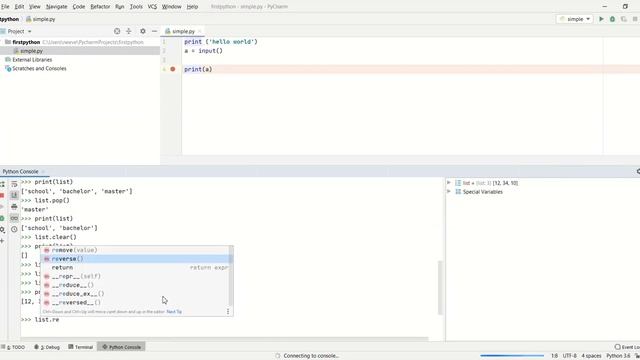Open the VCS menu
This screenshot has width=640, height=360.
pyautogui.click(x=152, y=7)
